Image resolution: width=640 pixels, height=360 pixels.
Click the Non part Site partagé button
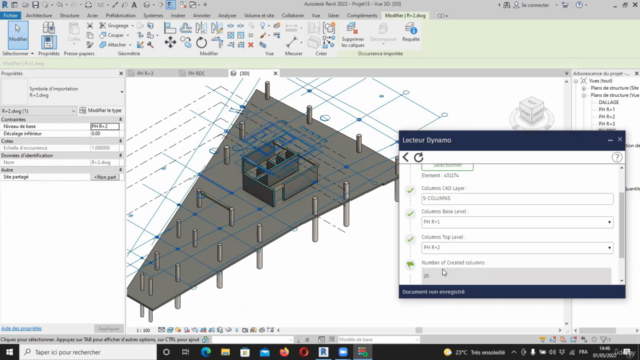pyautogui.click(x=105, y=177)
